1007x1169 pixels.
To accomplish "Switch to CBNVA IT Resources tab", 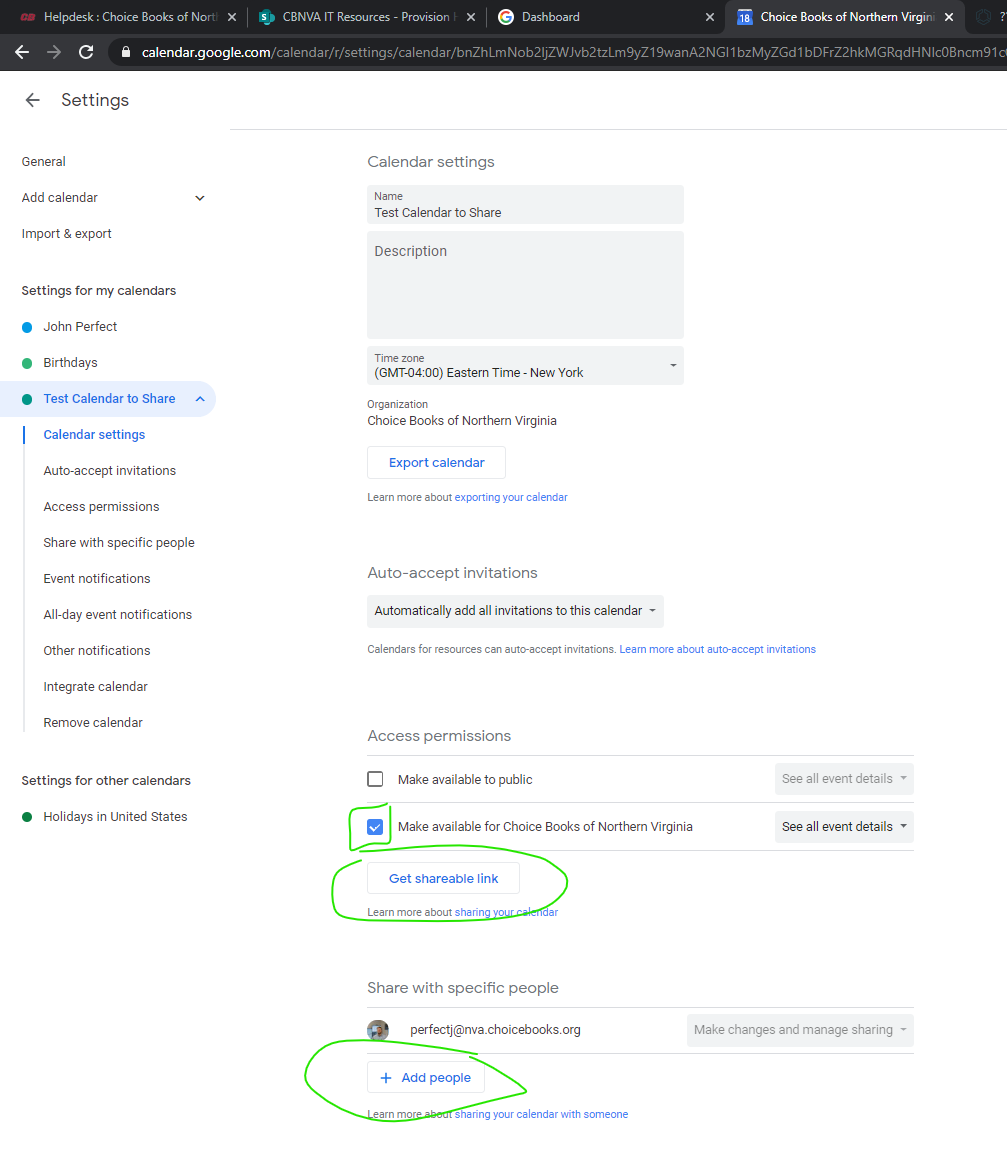I will (367, 17).
